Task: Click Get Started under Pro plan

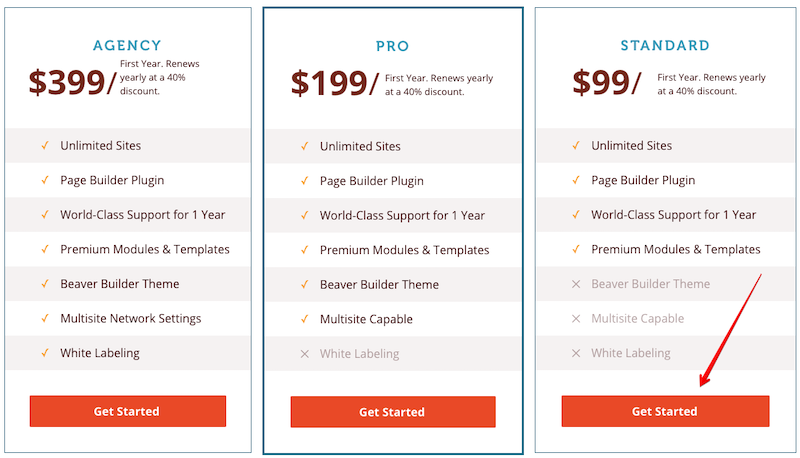Action: click(393, 412)
